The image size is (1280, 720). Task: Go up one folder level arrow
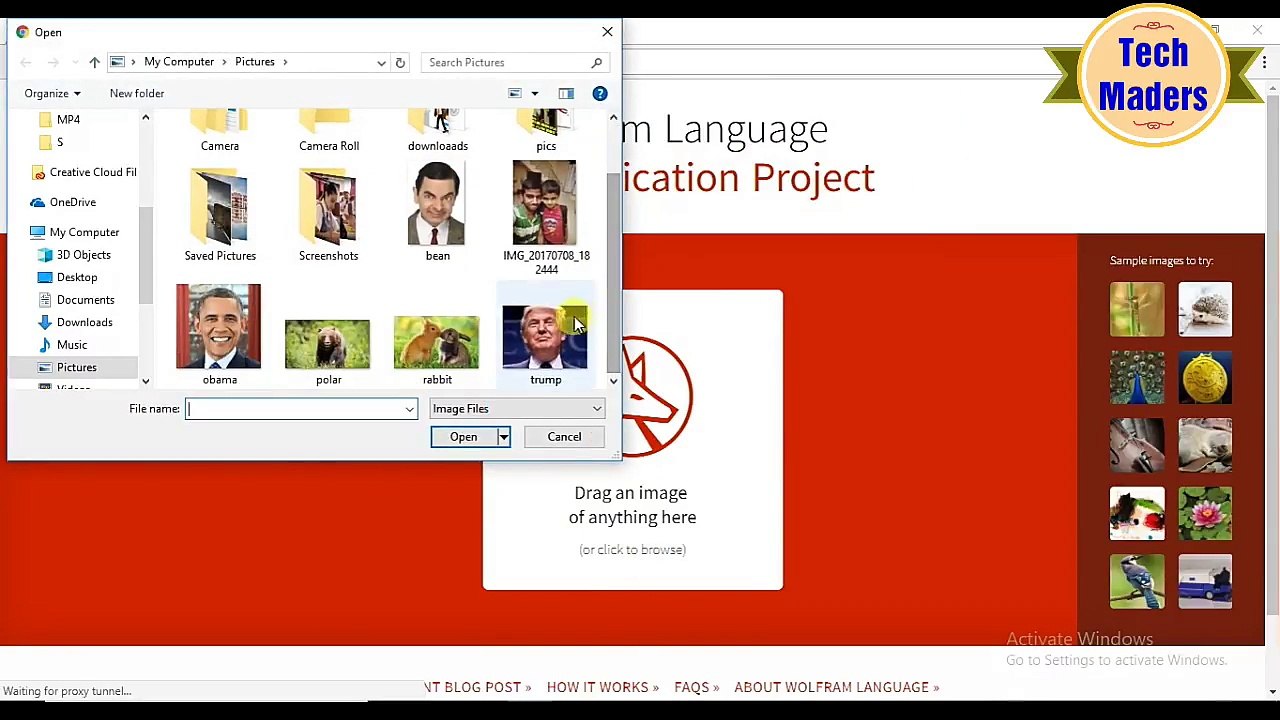click(94, 62)
